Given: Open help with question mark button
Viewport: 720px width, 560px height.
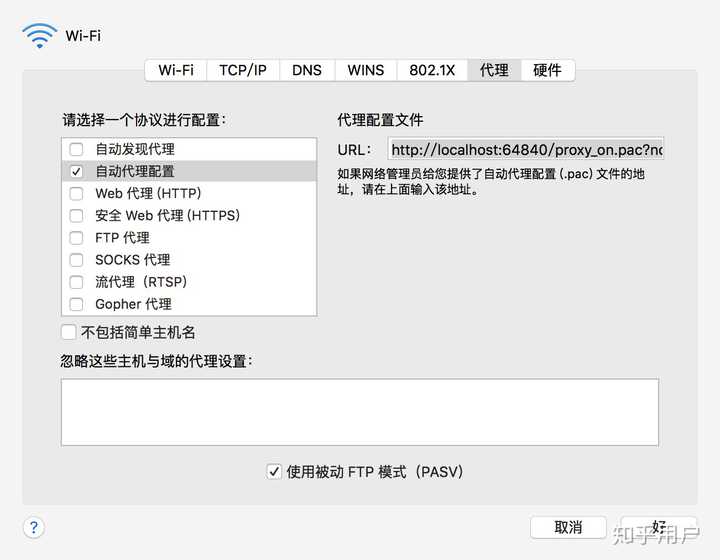Looking at the screenshot, I should [x=34, y=527].
